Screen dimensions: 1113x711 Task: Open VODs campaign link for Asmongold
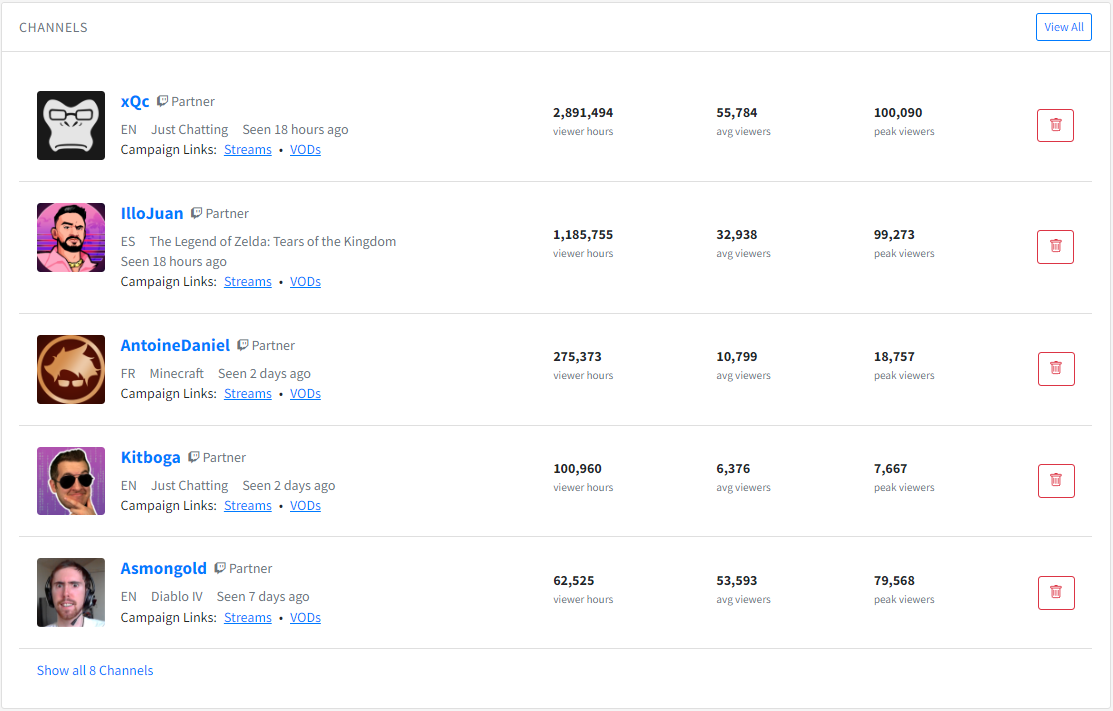tap(305, 618)
